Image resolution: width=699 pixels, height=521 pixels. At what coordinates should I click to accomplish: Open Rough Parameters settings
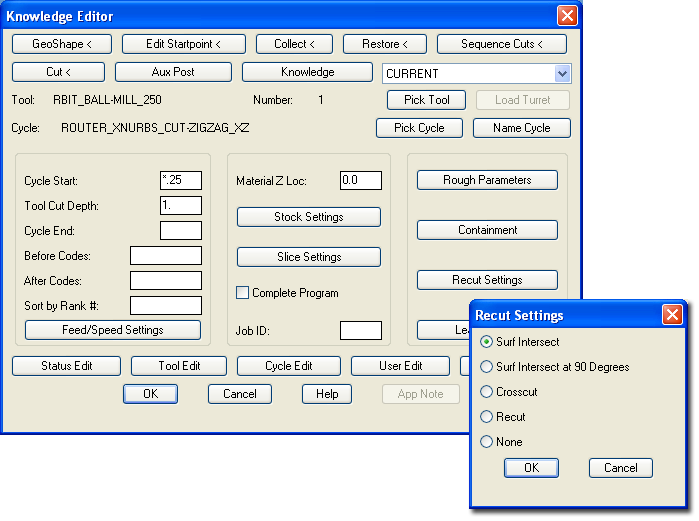coord(487,180)
